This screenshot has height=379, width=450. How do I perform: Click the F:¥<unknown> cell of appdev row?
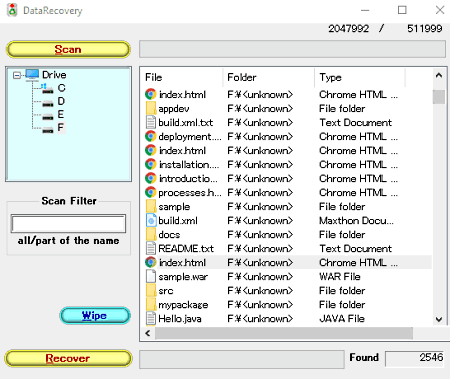click(x=260, y=109)
